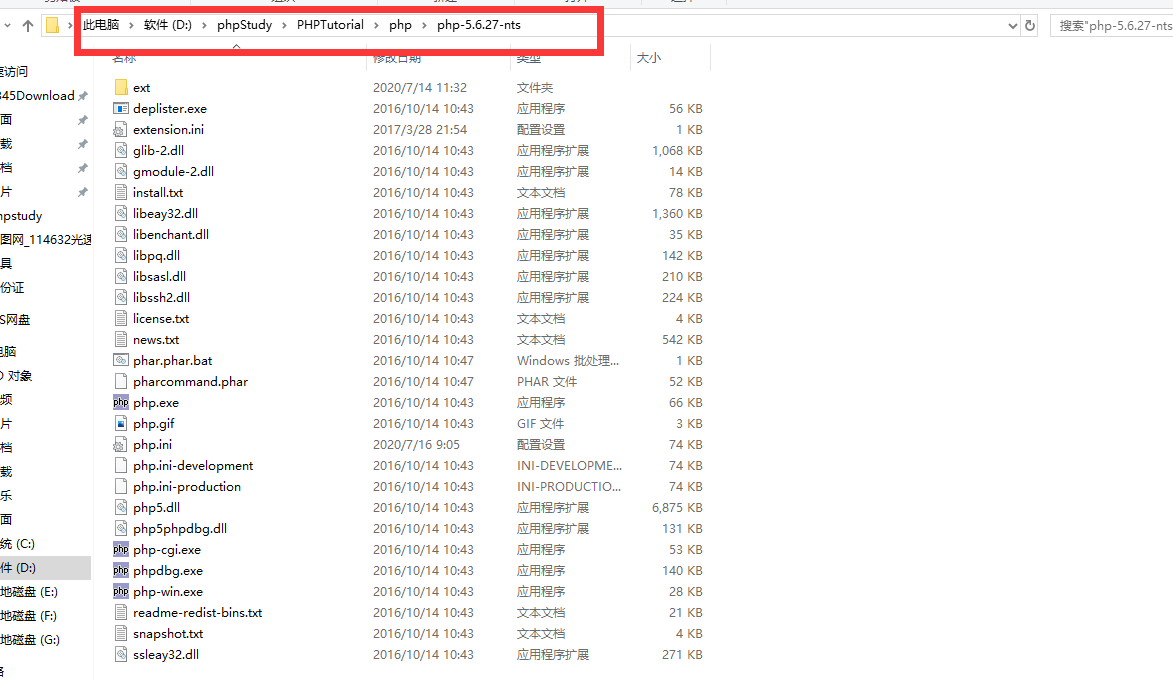
Task: Click the 6,875 KB size of php5.dll
Action: coord(677,507)
